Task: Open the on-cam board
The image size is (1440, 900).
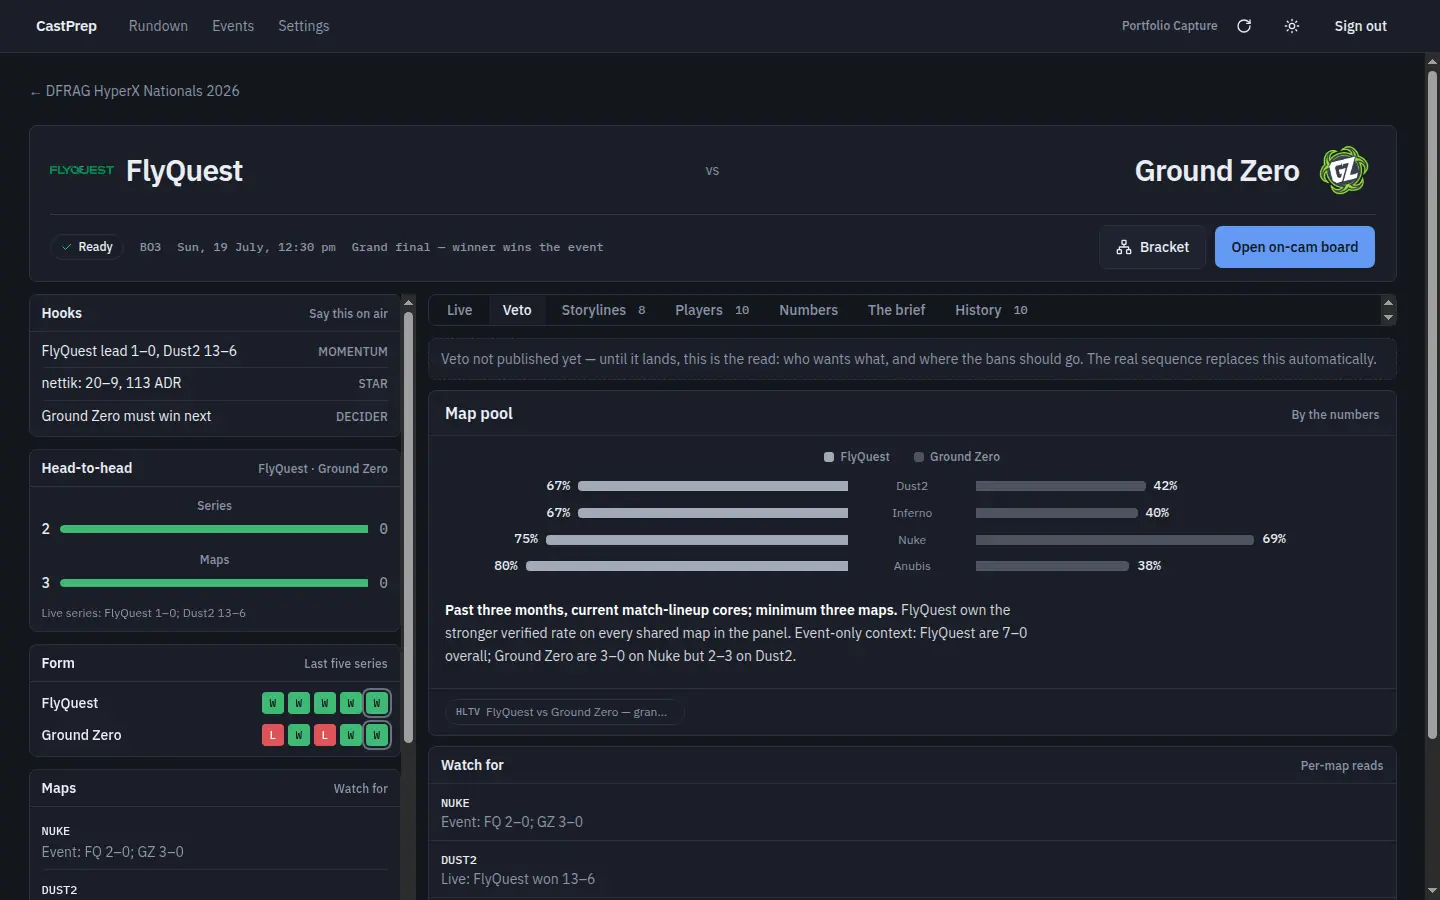Action: (1295, 247)
